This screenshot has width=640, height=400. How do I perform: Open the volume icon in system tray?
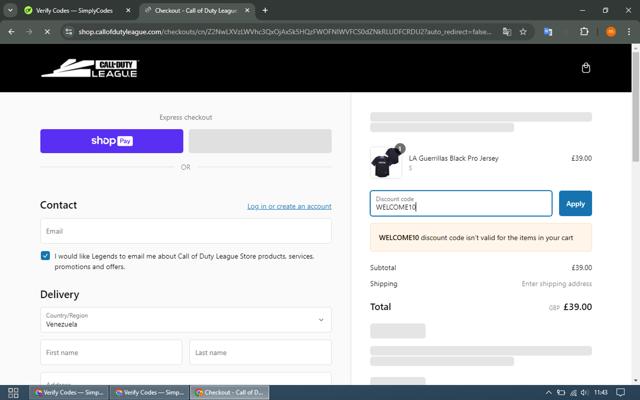click(x=584, y=393)
